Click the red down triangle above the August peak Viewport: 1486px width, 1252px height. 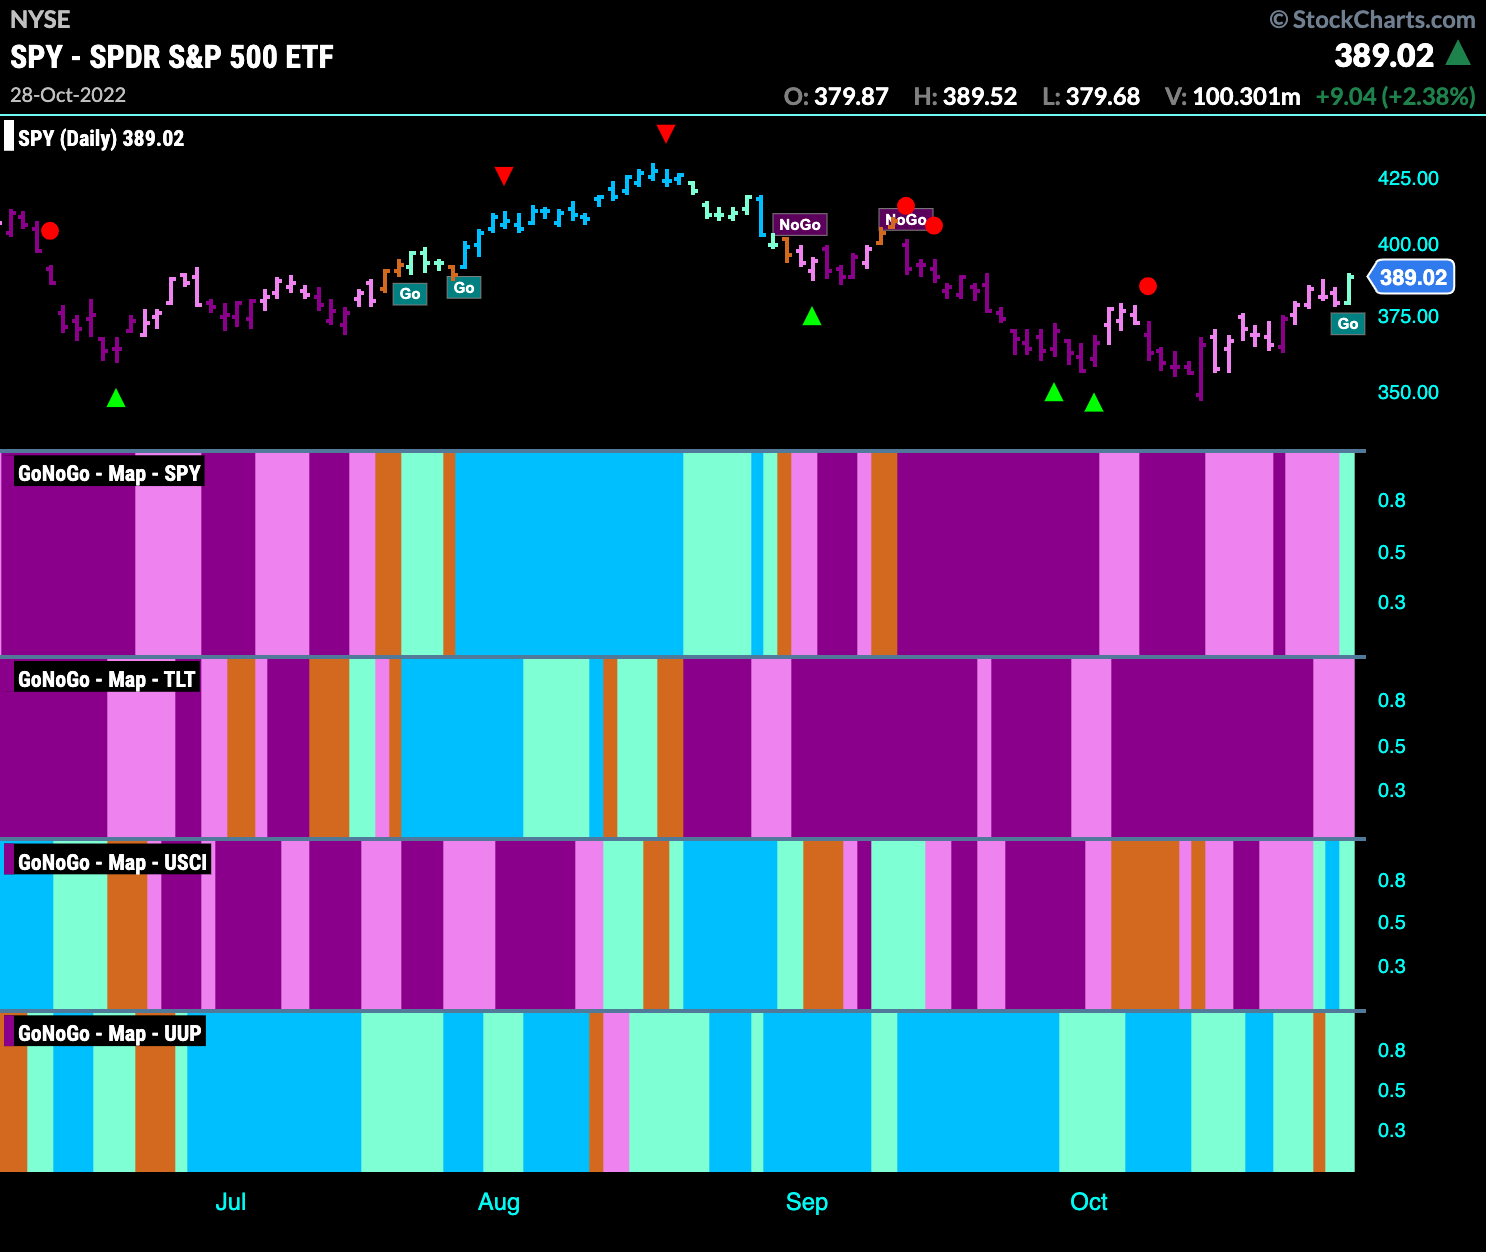pos(666,134)
